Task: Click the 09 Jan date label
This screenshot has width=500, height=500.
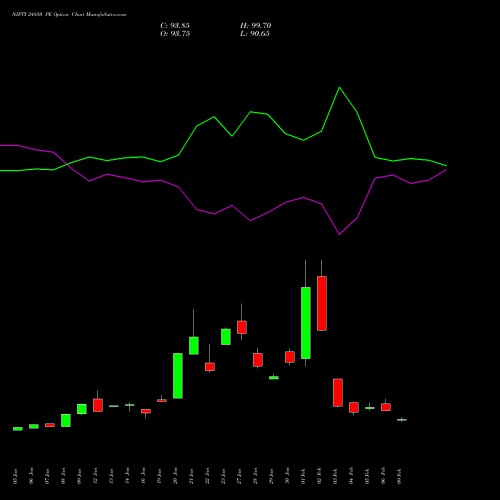Action: [x=80, y=476]
